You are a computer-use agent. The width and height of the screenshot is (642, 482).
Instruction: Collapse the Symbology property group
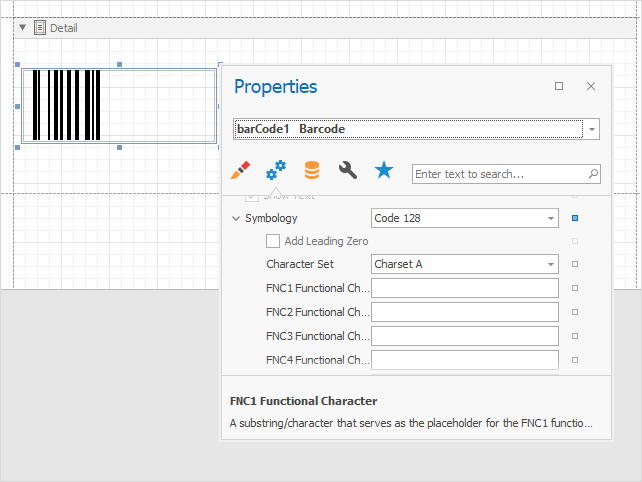tap(236, 218)
